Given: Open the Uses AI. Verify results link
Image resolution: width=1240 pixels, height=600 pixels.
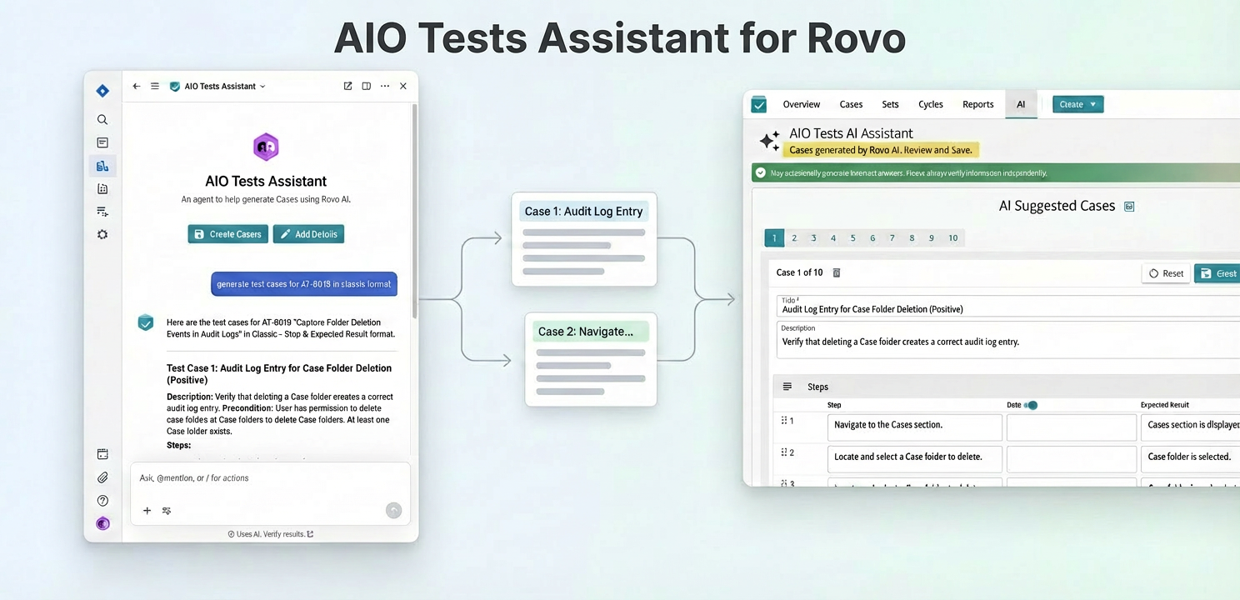Looking at the screenshot, I should coord(271,534).
